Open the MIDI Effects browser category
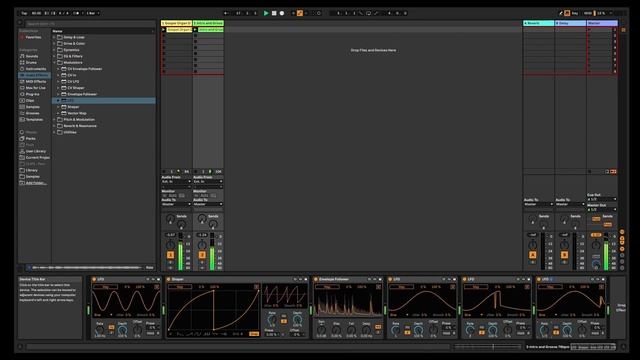This screenshot has height=360, width=640. (x=36, y=81)
